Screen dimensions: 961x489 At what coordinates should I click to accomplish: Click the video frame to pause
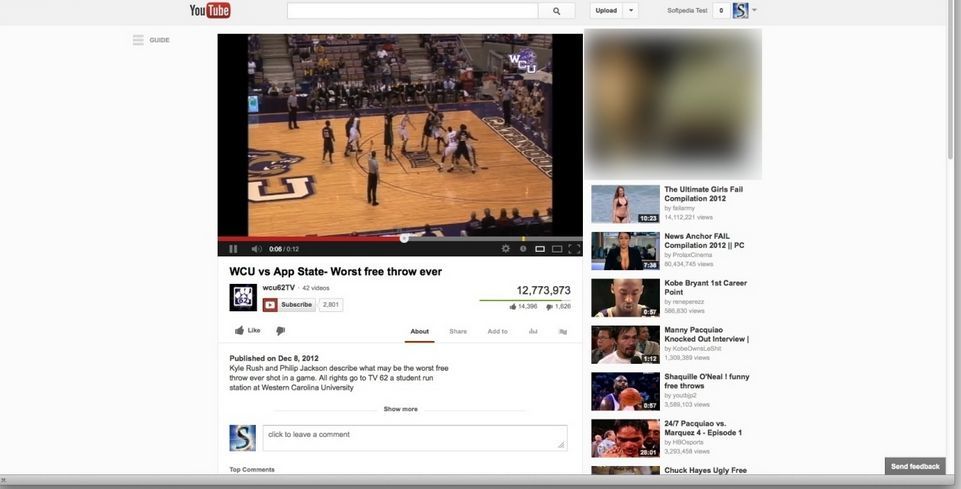pyautogui.click(x=400, y=135)
